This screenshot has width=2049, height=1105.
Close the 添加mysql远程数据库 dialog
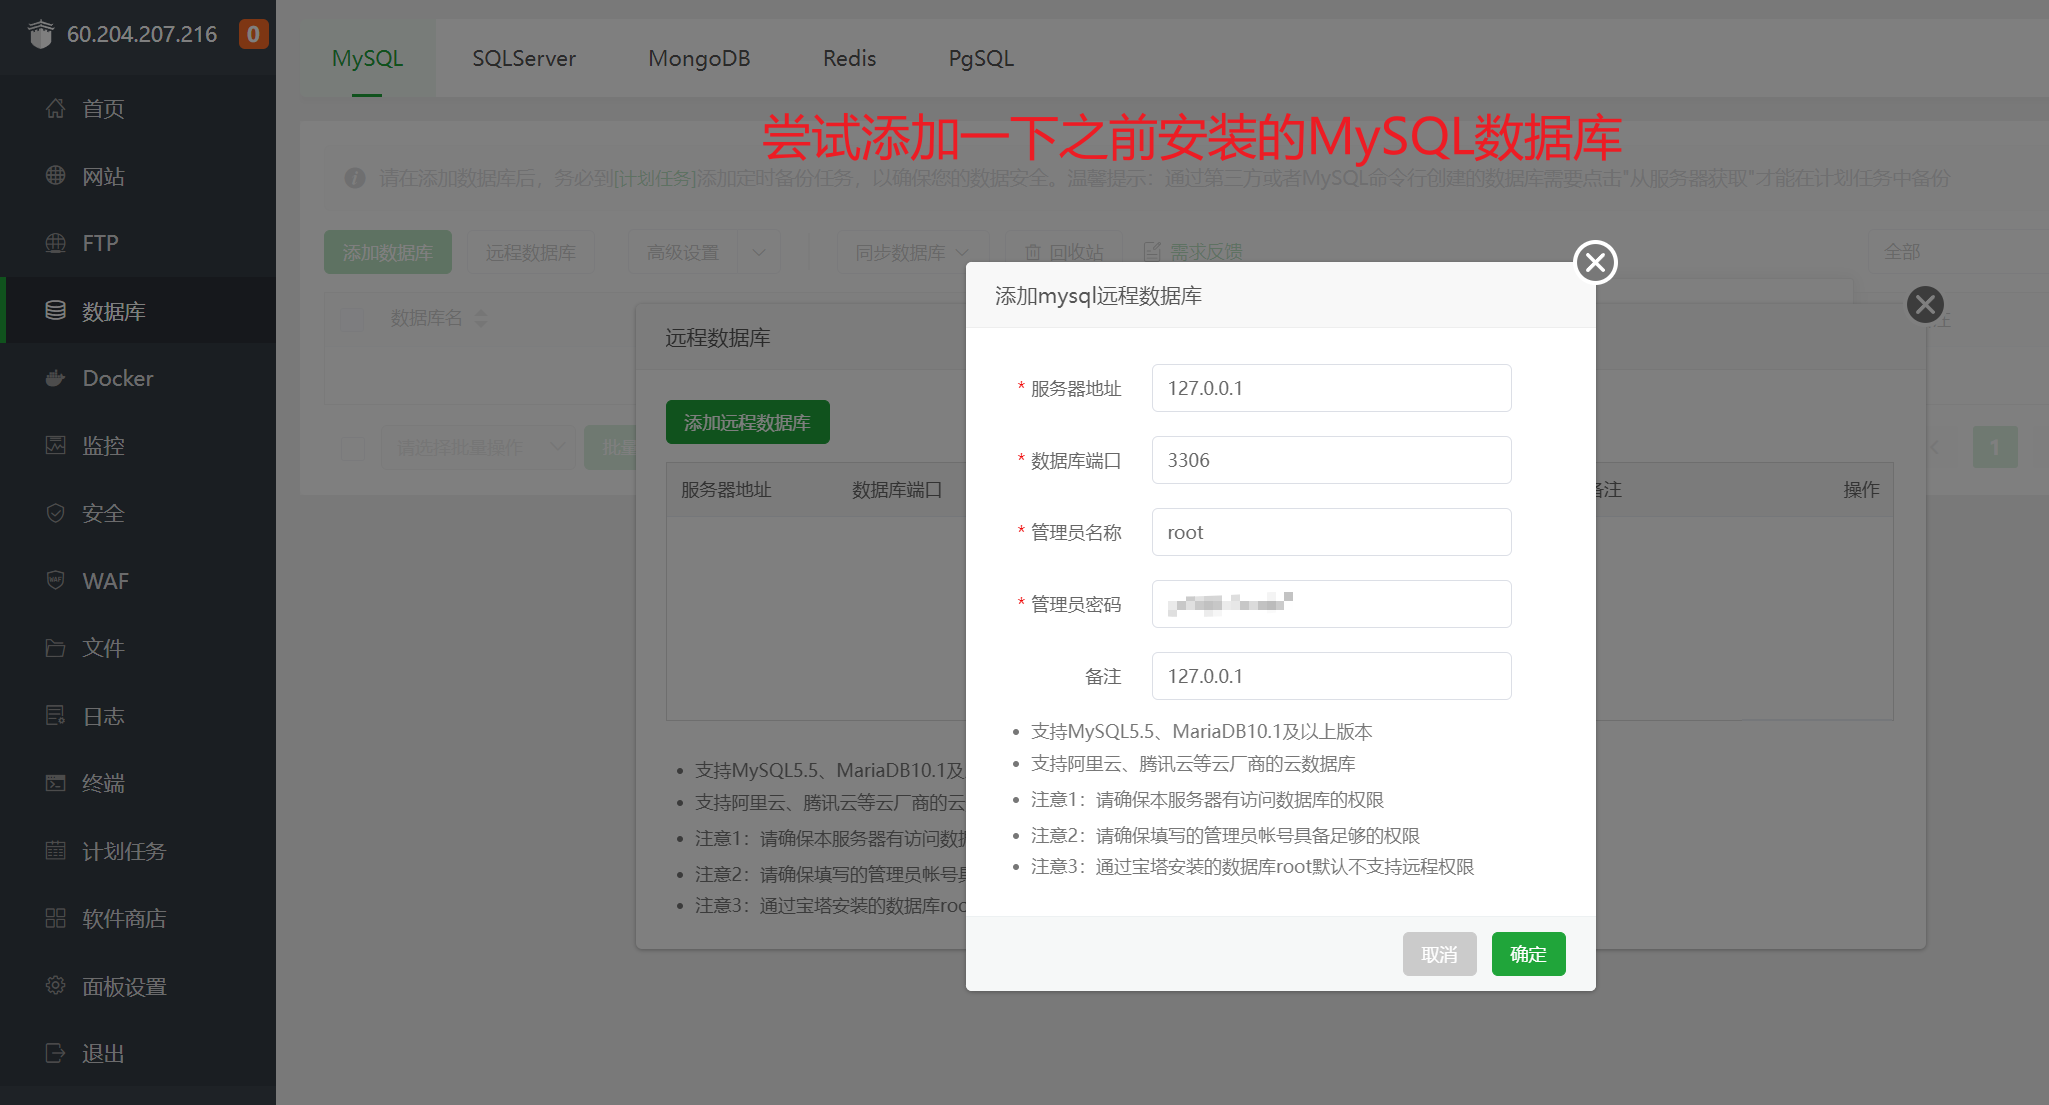pos(1596,263)
